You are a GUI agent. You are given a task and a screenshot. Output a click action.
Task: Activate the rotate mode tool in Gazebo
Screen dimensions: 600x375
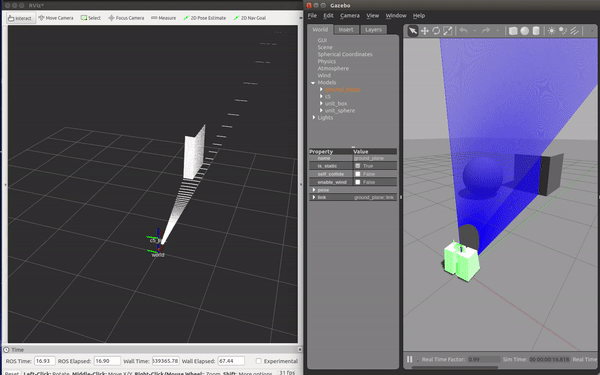(436, 31)
